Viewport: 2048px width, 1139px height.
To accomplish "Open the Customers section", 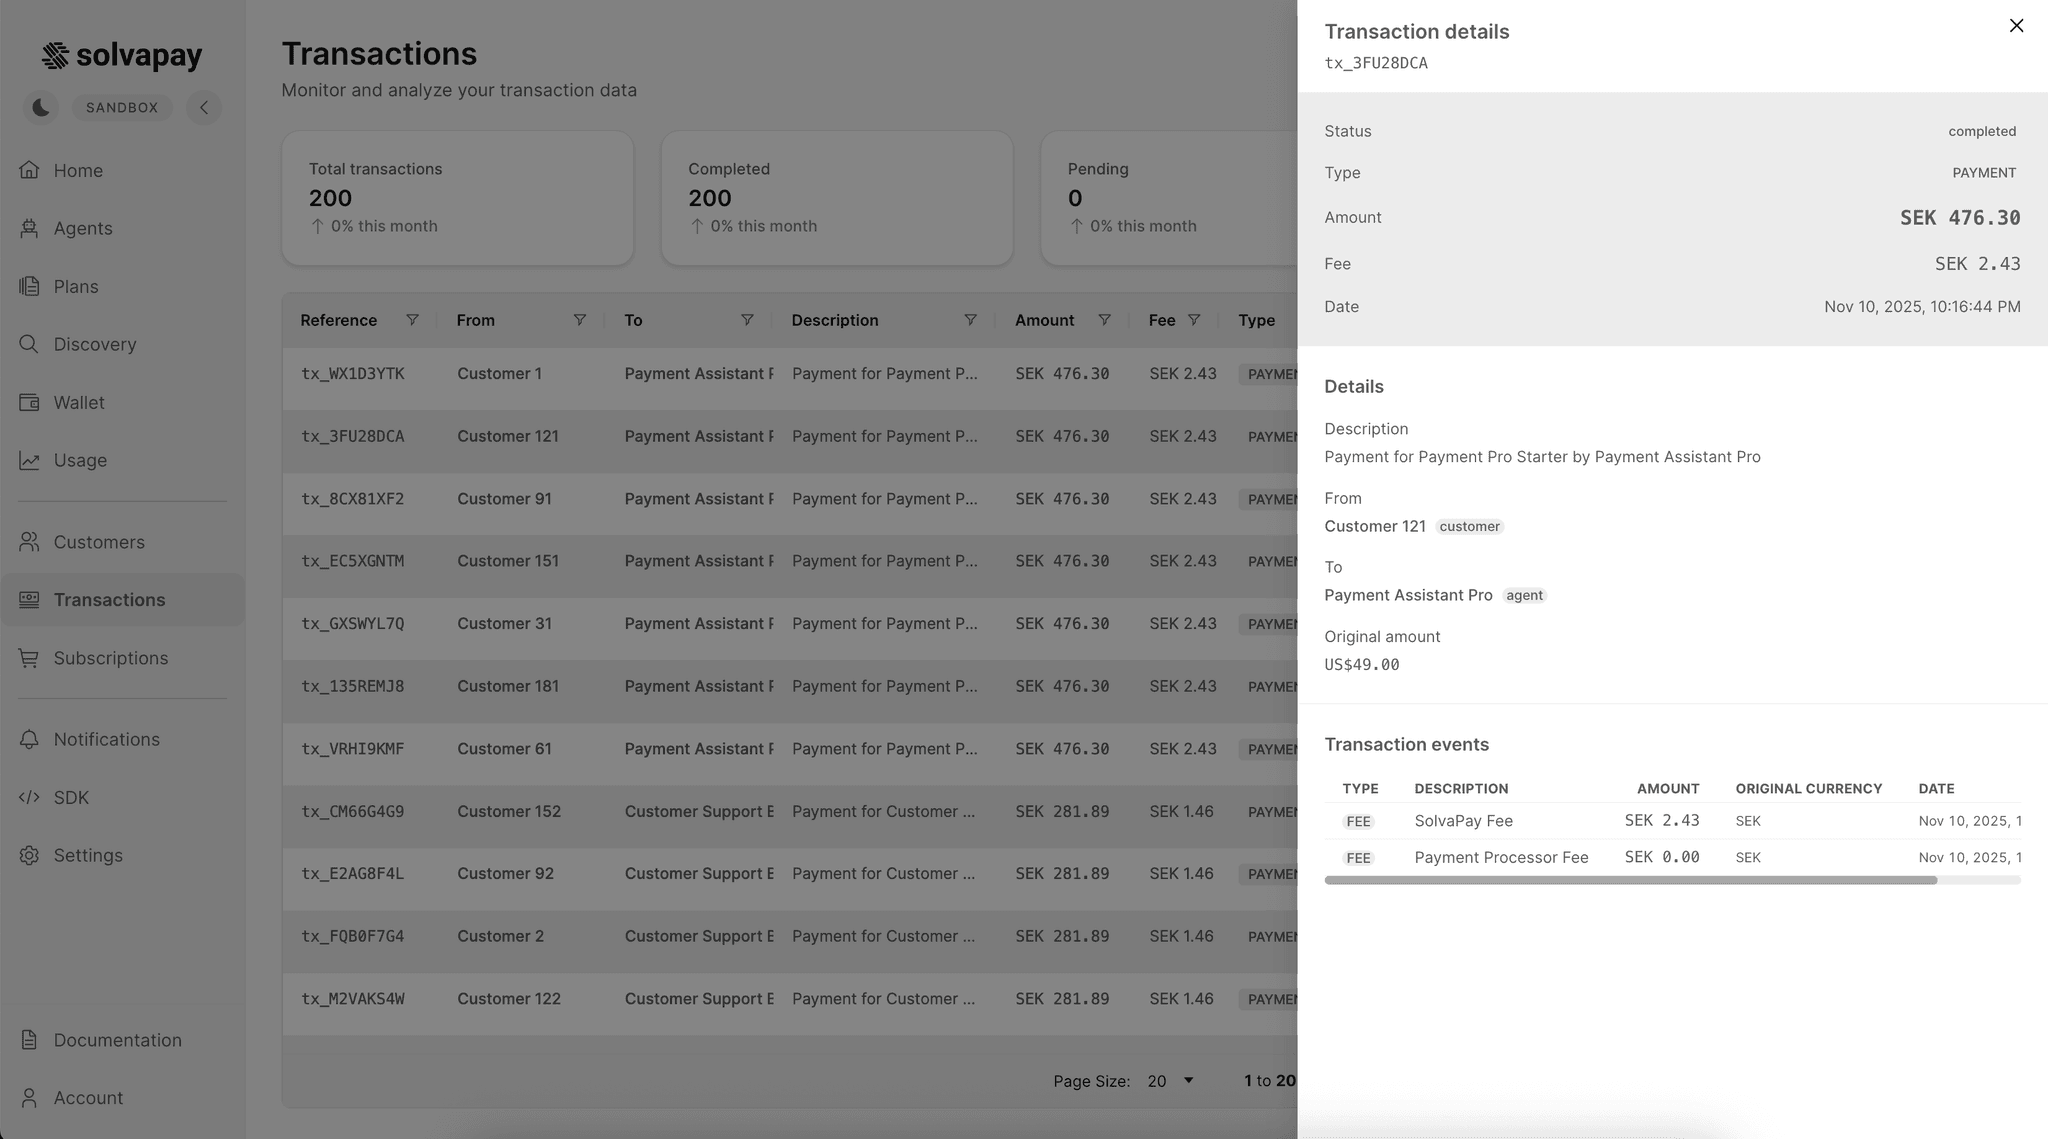I will click(x=99, y=542).
